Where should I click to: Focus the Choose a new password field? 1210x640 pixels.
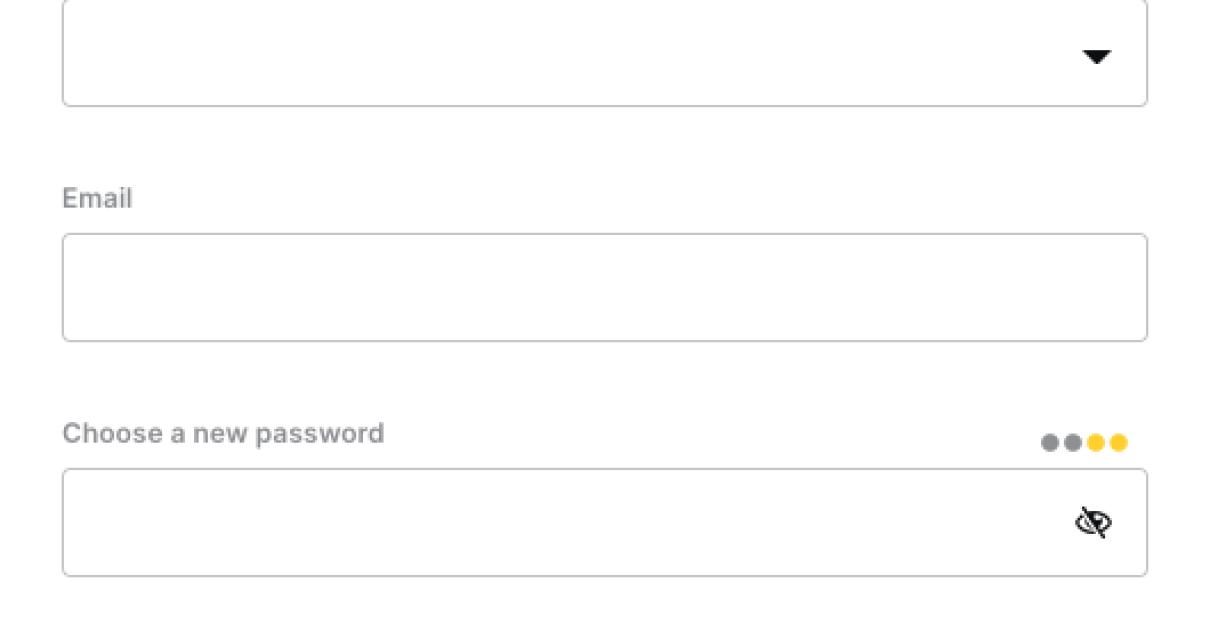pyautogui.click(x=560, y=522)
